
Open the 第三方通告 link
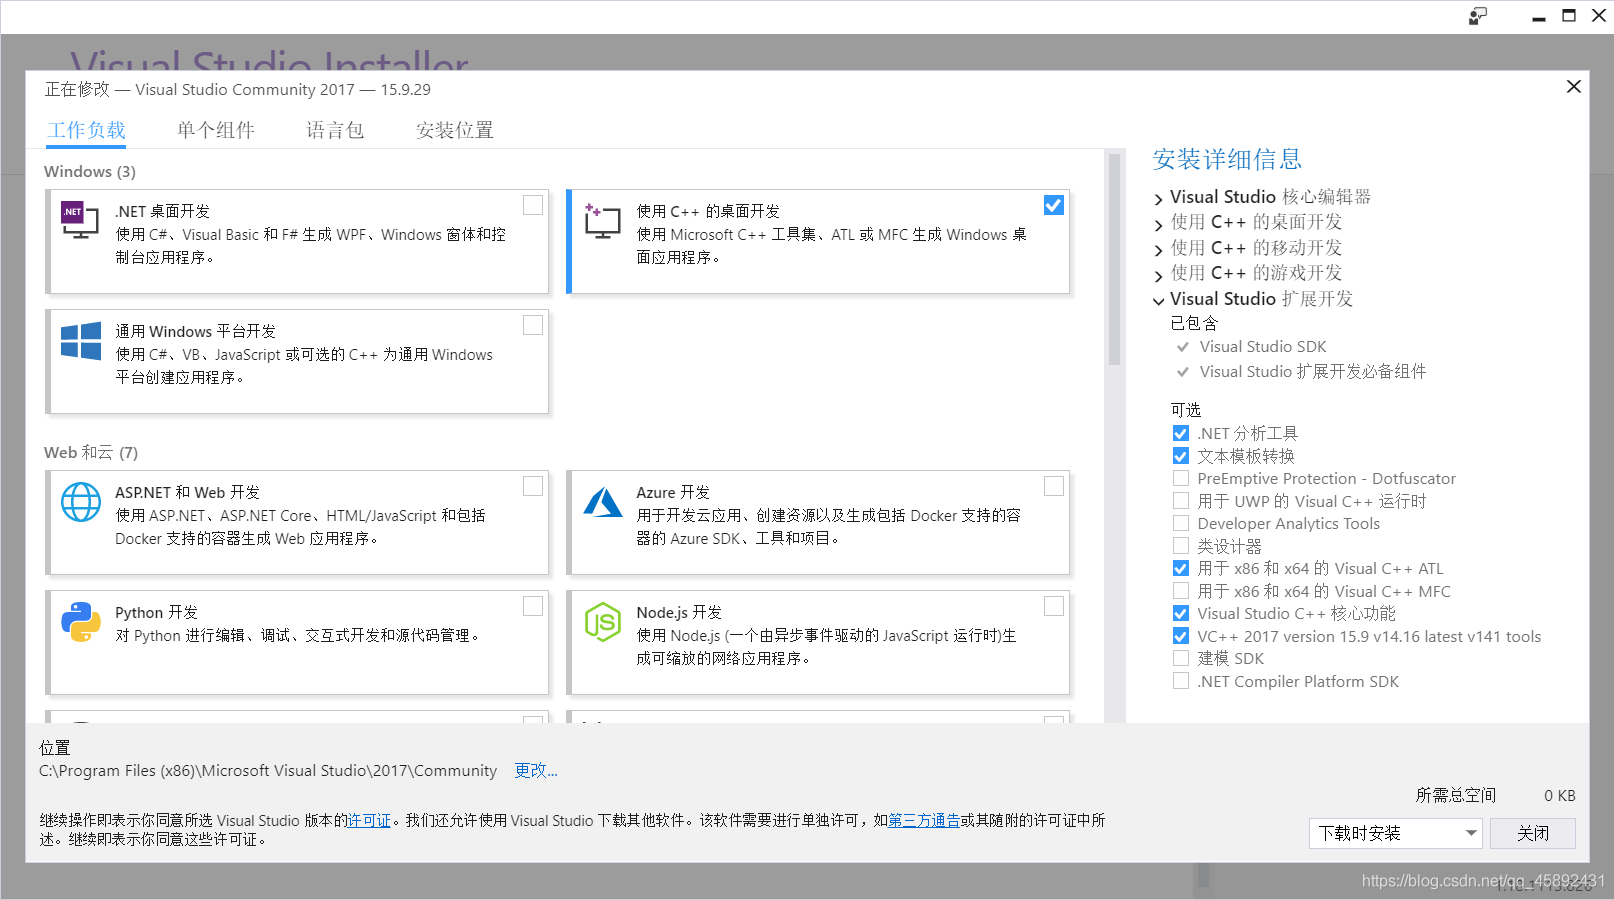click(x=924, y=820)
